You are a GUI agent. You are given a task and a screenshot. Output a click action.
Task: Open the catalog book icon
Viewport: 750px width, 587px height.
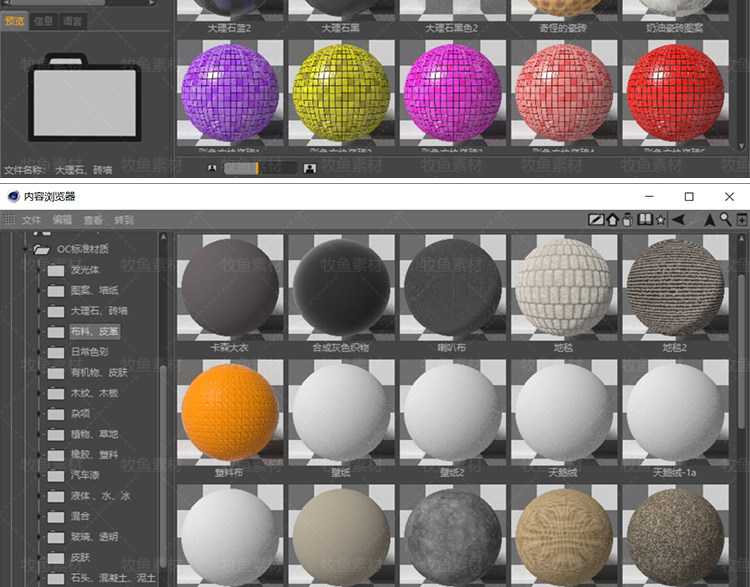pyautogui.click(x=645, y=220)
